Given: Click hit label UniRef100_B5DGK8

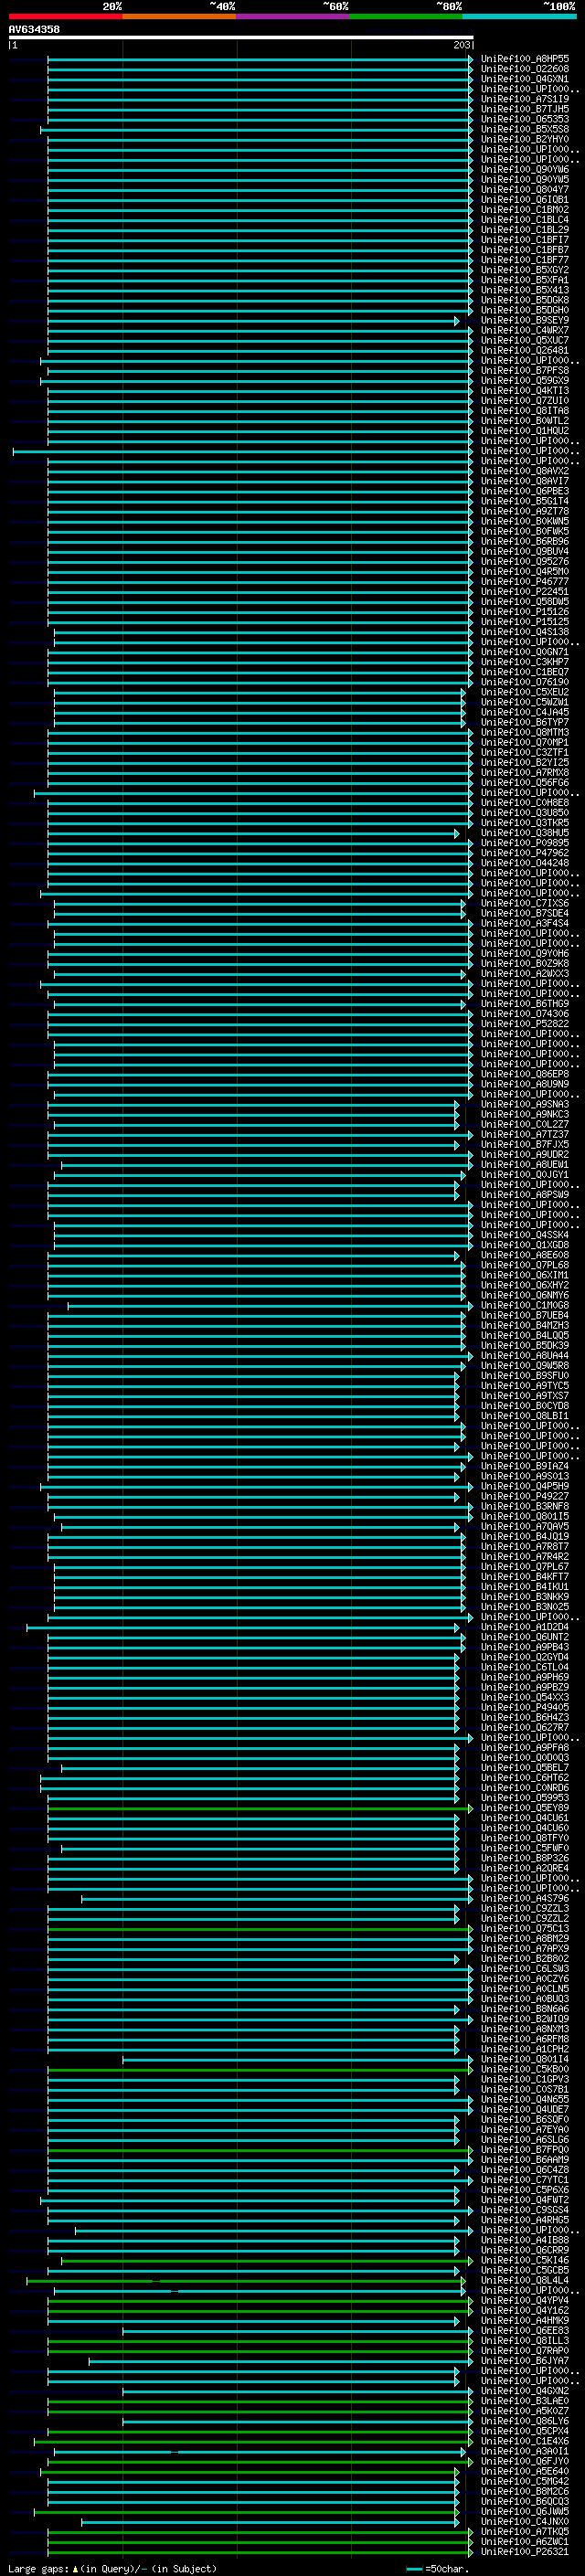Looking at the screenshot, I should click(x=525, y=300).
